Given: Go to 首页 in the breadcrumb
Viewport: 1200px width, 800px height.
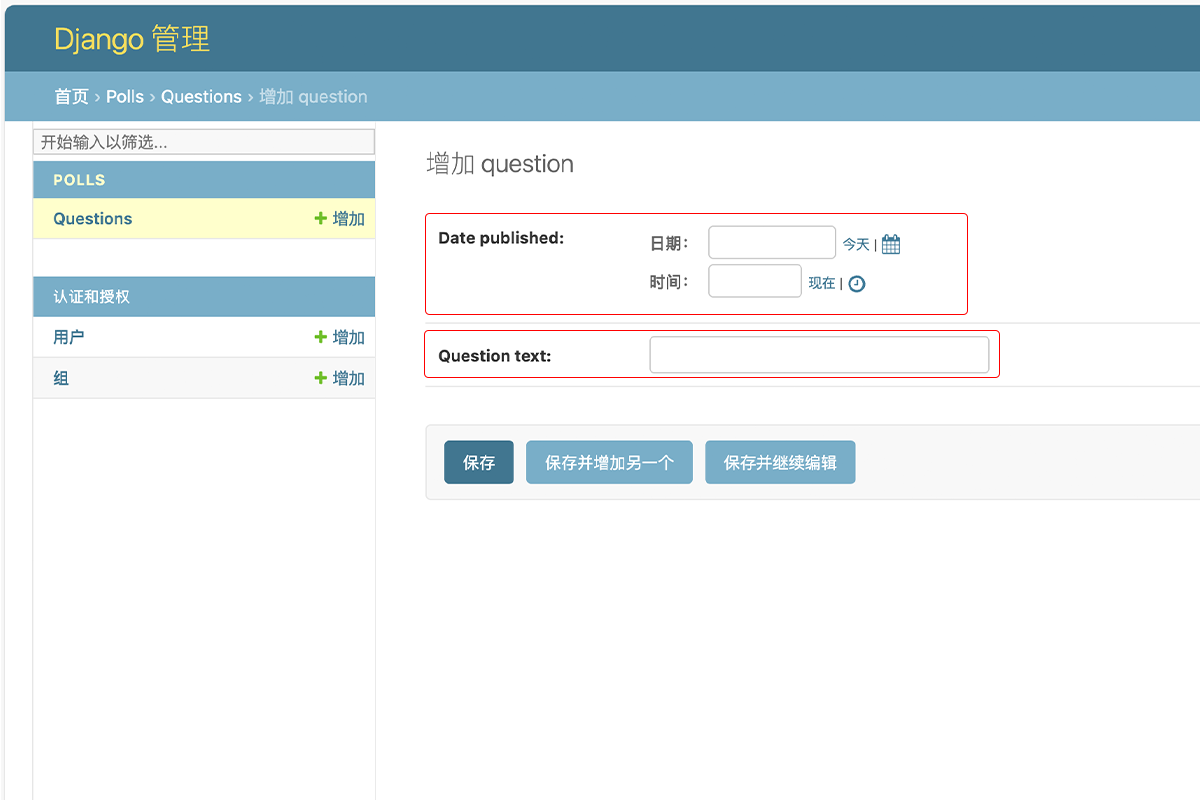Looking at the screenshot, I should tap(71, 97).
